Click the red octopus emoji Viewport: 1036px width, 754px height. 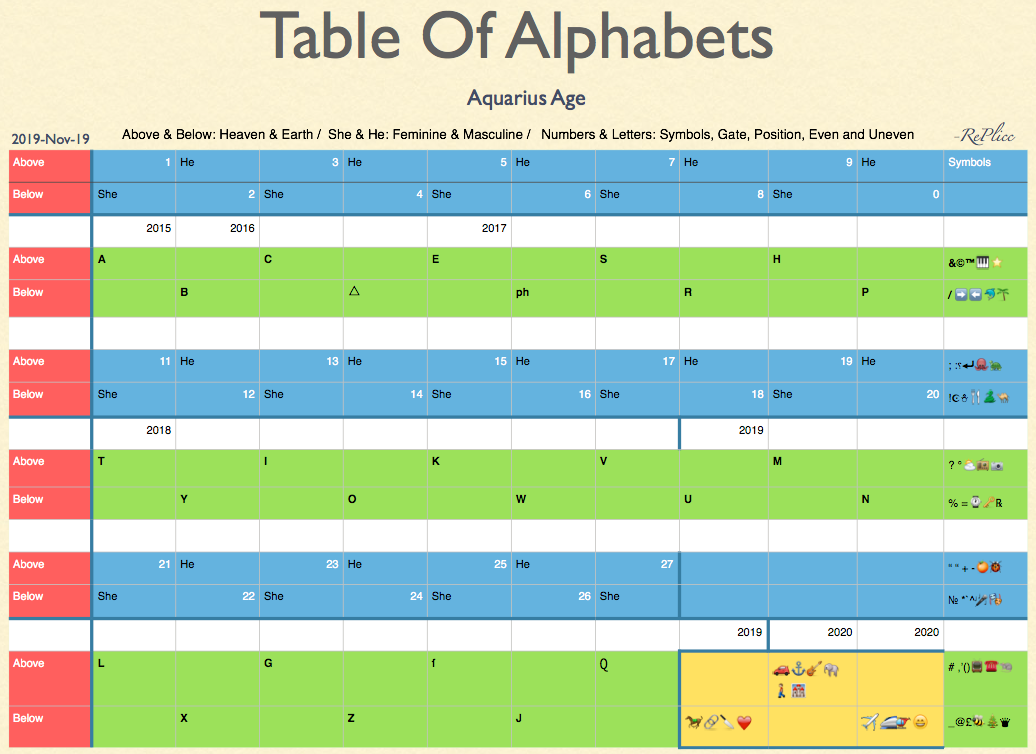click(982, 364)
